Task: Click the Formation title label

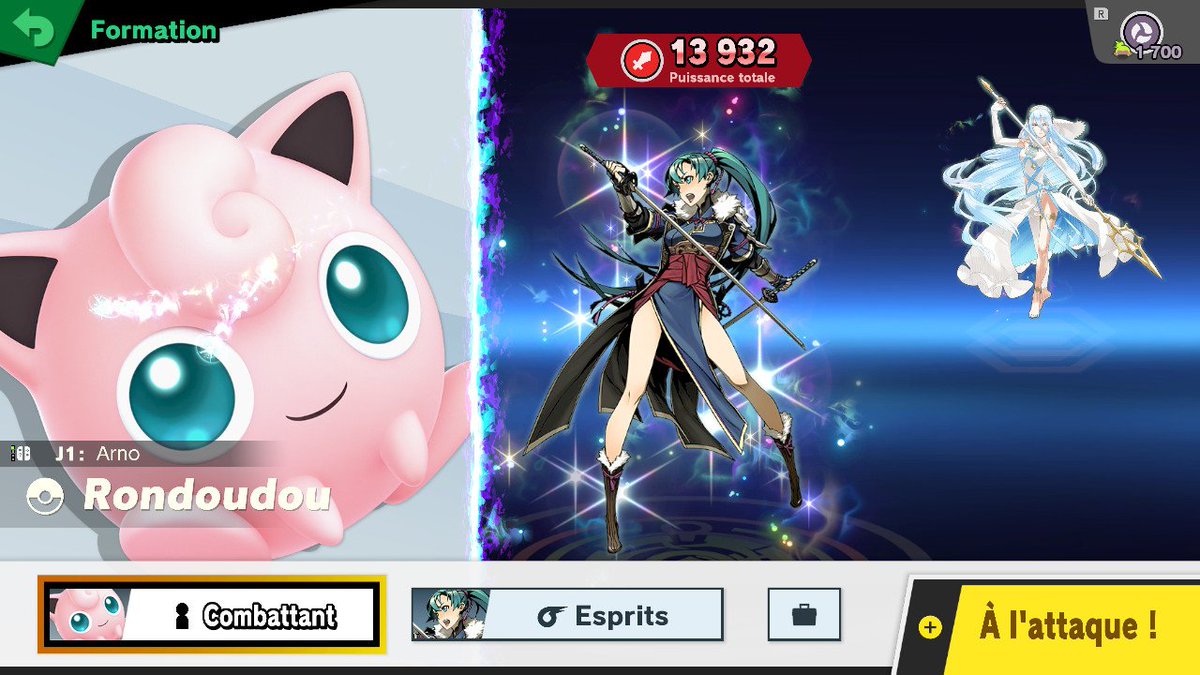Action: 153,30
